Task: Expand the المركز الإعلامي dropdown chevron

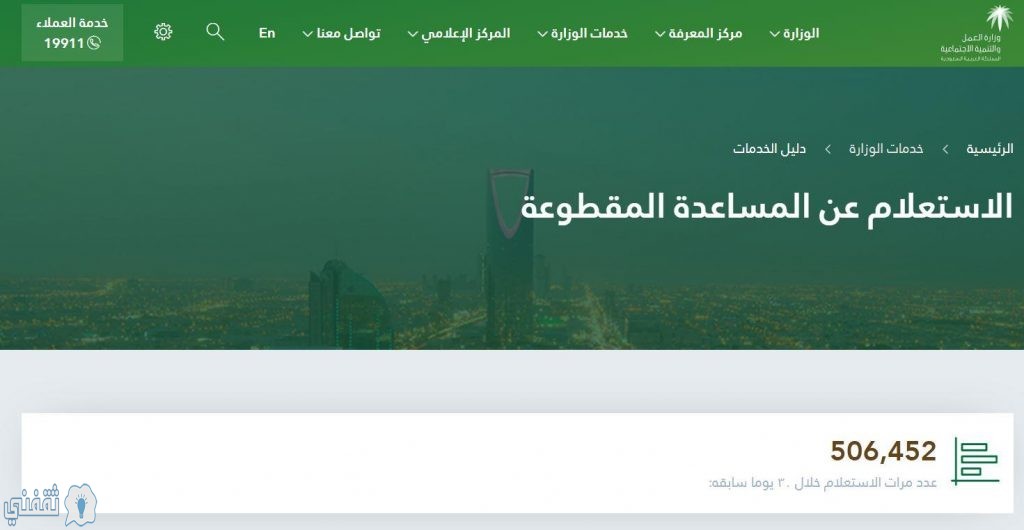Action: [x=413, y=34]
